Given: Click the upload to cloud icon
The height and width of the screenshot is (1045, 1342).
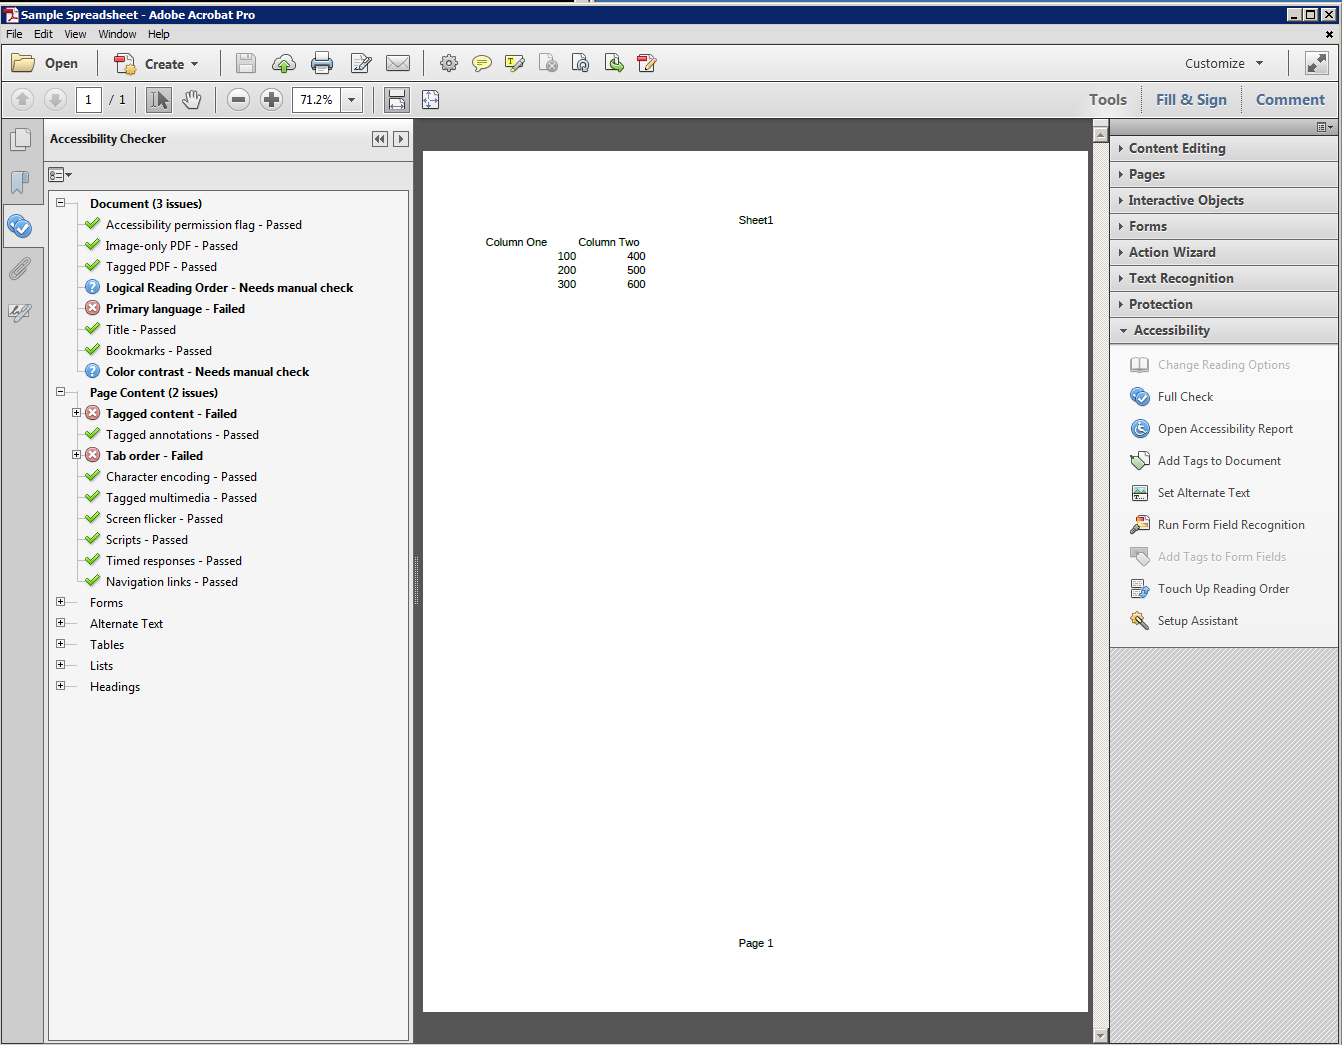Looking at the screenshot, I should point(284,63).
